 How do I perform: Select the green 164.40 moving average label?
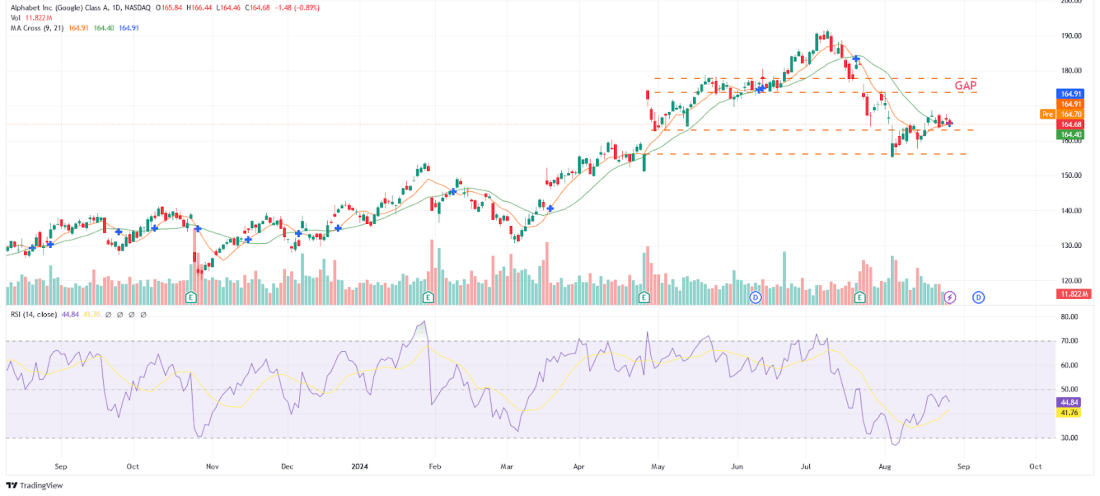point(1070,134)
